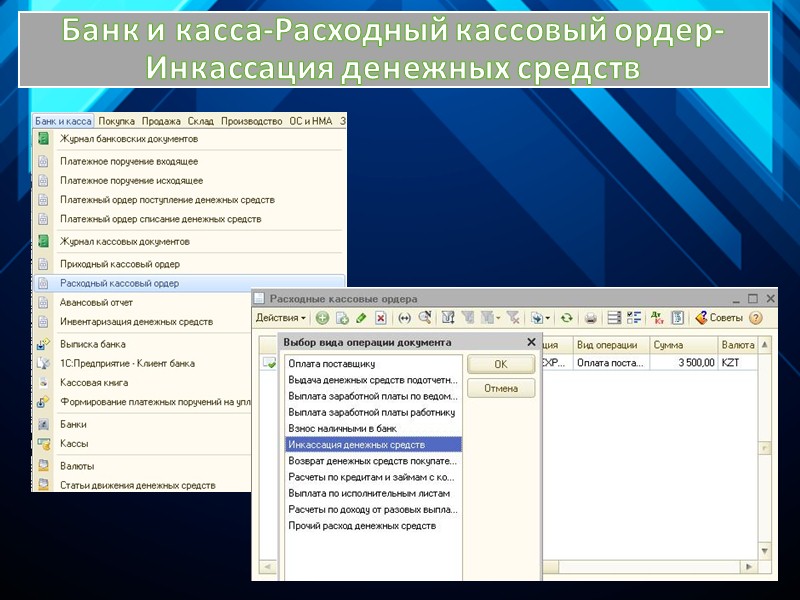The image size is (800, 600).
Task: Select Приходный кассовый ордер menu entry
Action: [189, 264]
